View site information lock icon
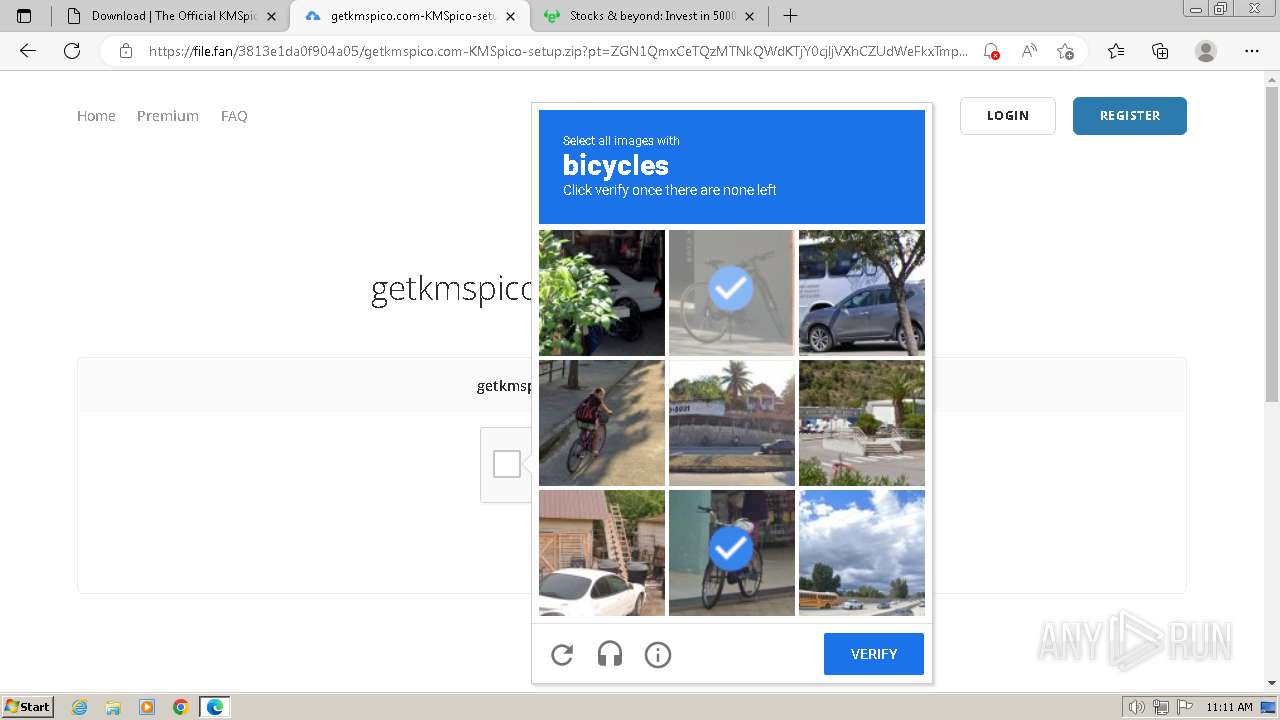This screenshot has width=1280, height=720. tap(126, 51)
